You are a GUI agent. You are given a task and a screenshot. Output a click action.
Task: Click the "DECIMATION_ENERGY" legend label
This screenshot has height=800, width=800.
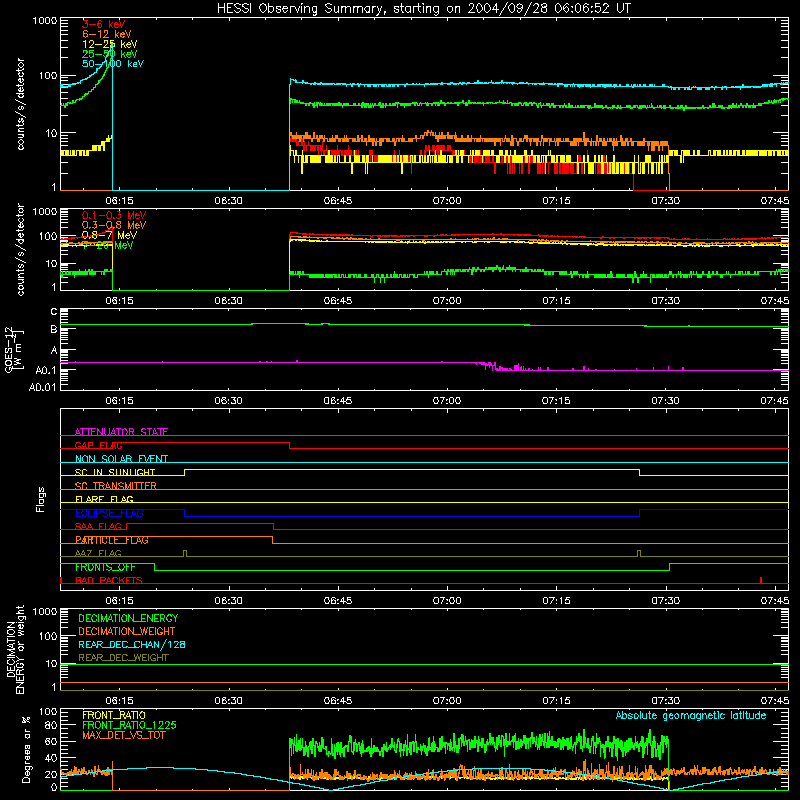tap(128, 618)
